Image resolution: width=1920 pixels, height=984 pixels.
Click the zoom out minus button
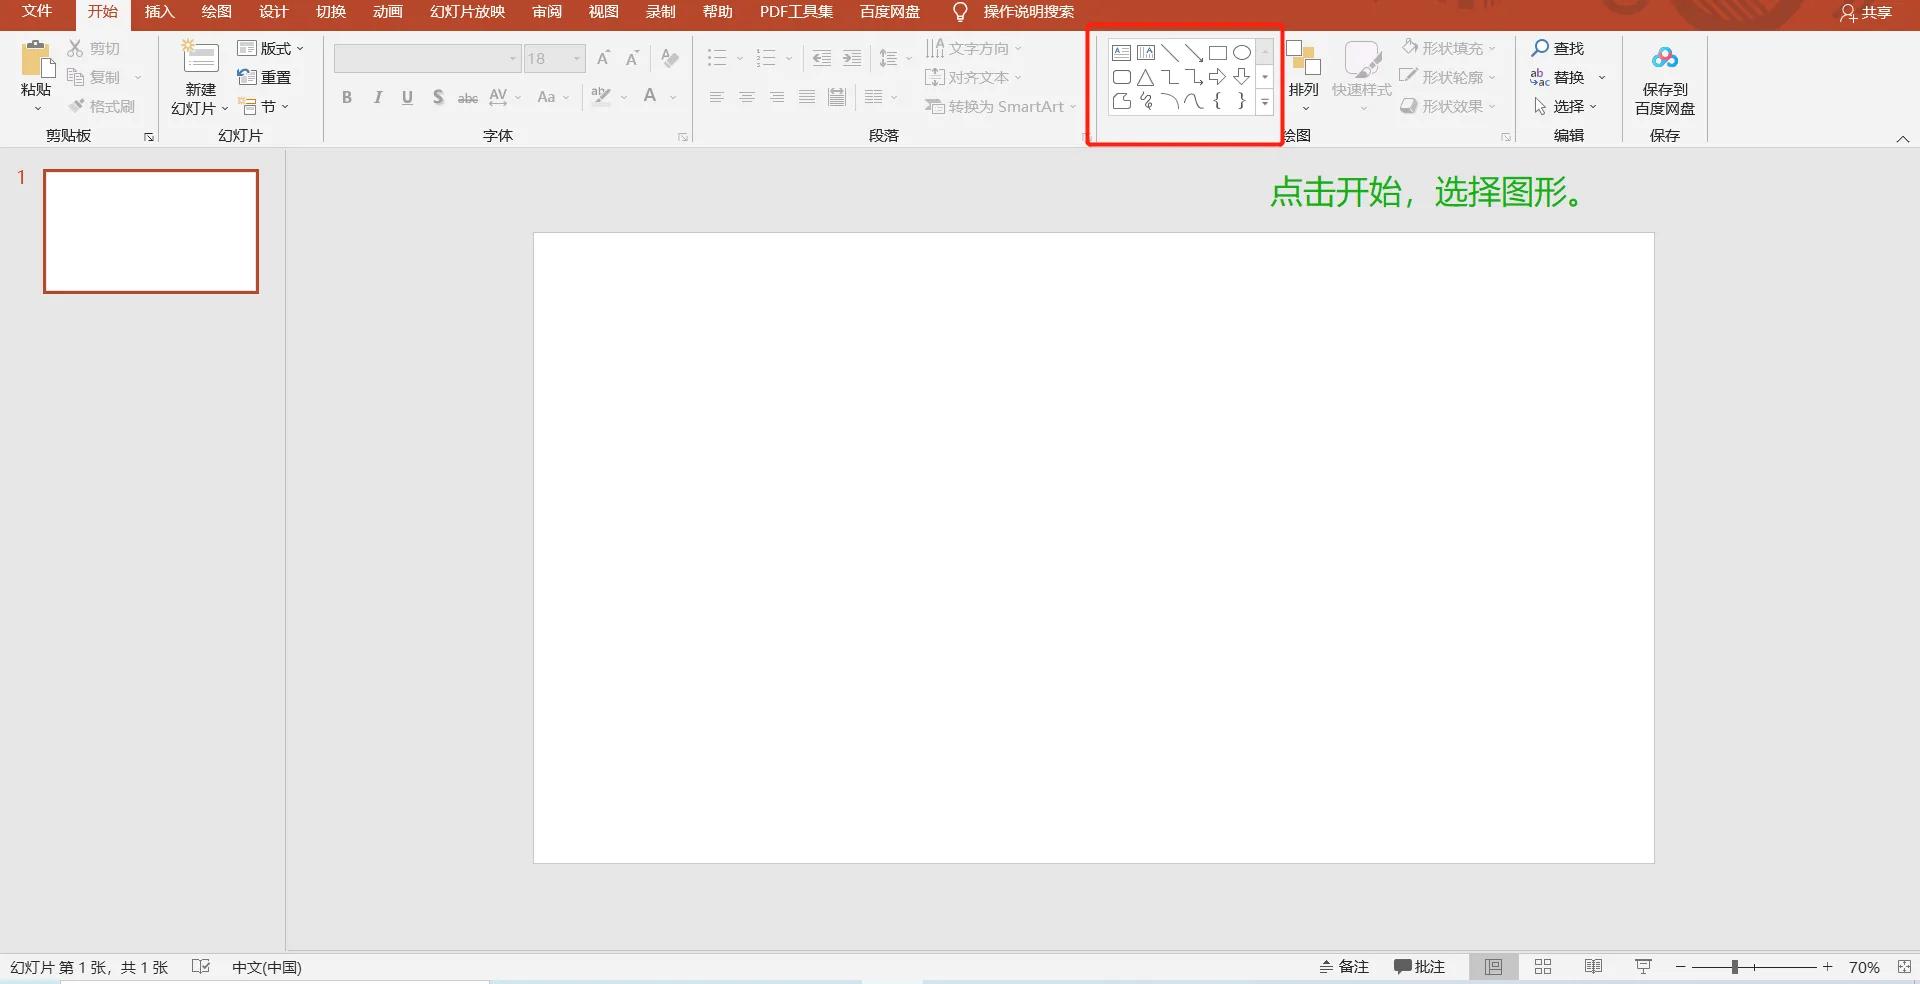tap(1680, 967)
